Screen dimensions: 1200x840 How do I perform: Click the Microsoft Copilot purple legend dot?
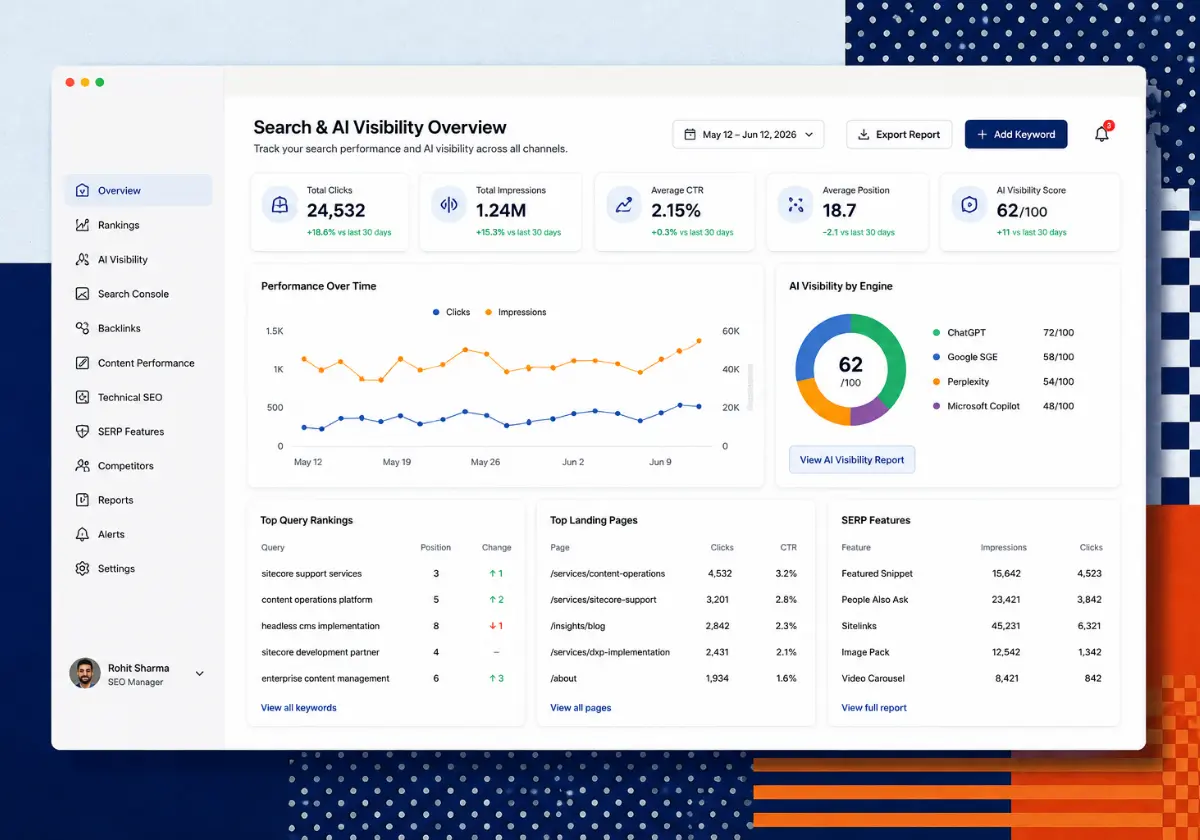(x=937, y=406)
